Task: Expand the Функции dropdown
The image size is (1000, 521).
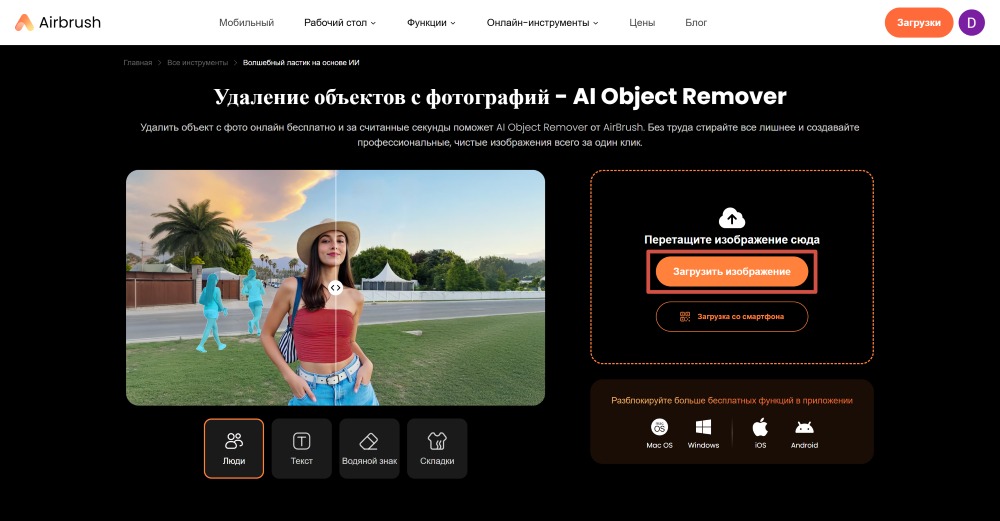Action: coord(431,22)
